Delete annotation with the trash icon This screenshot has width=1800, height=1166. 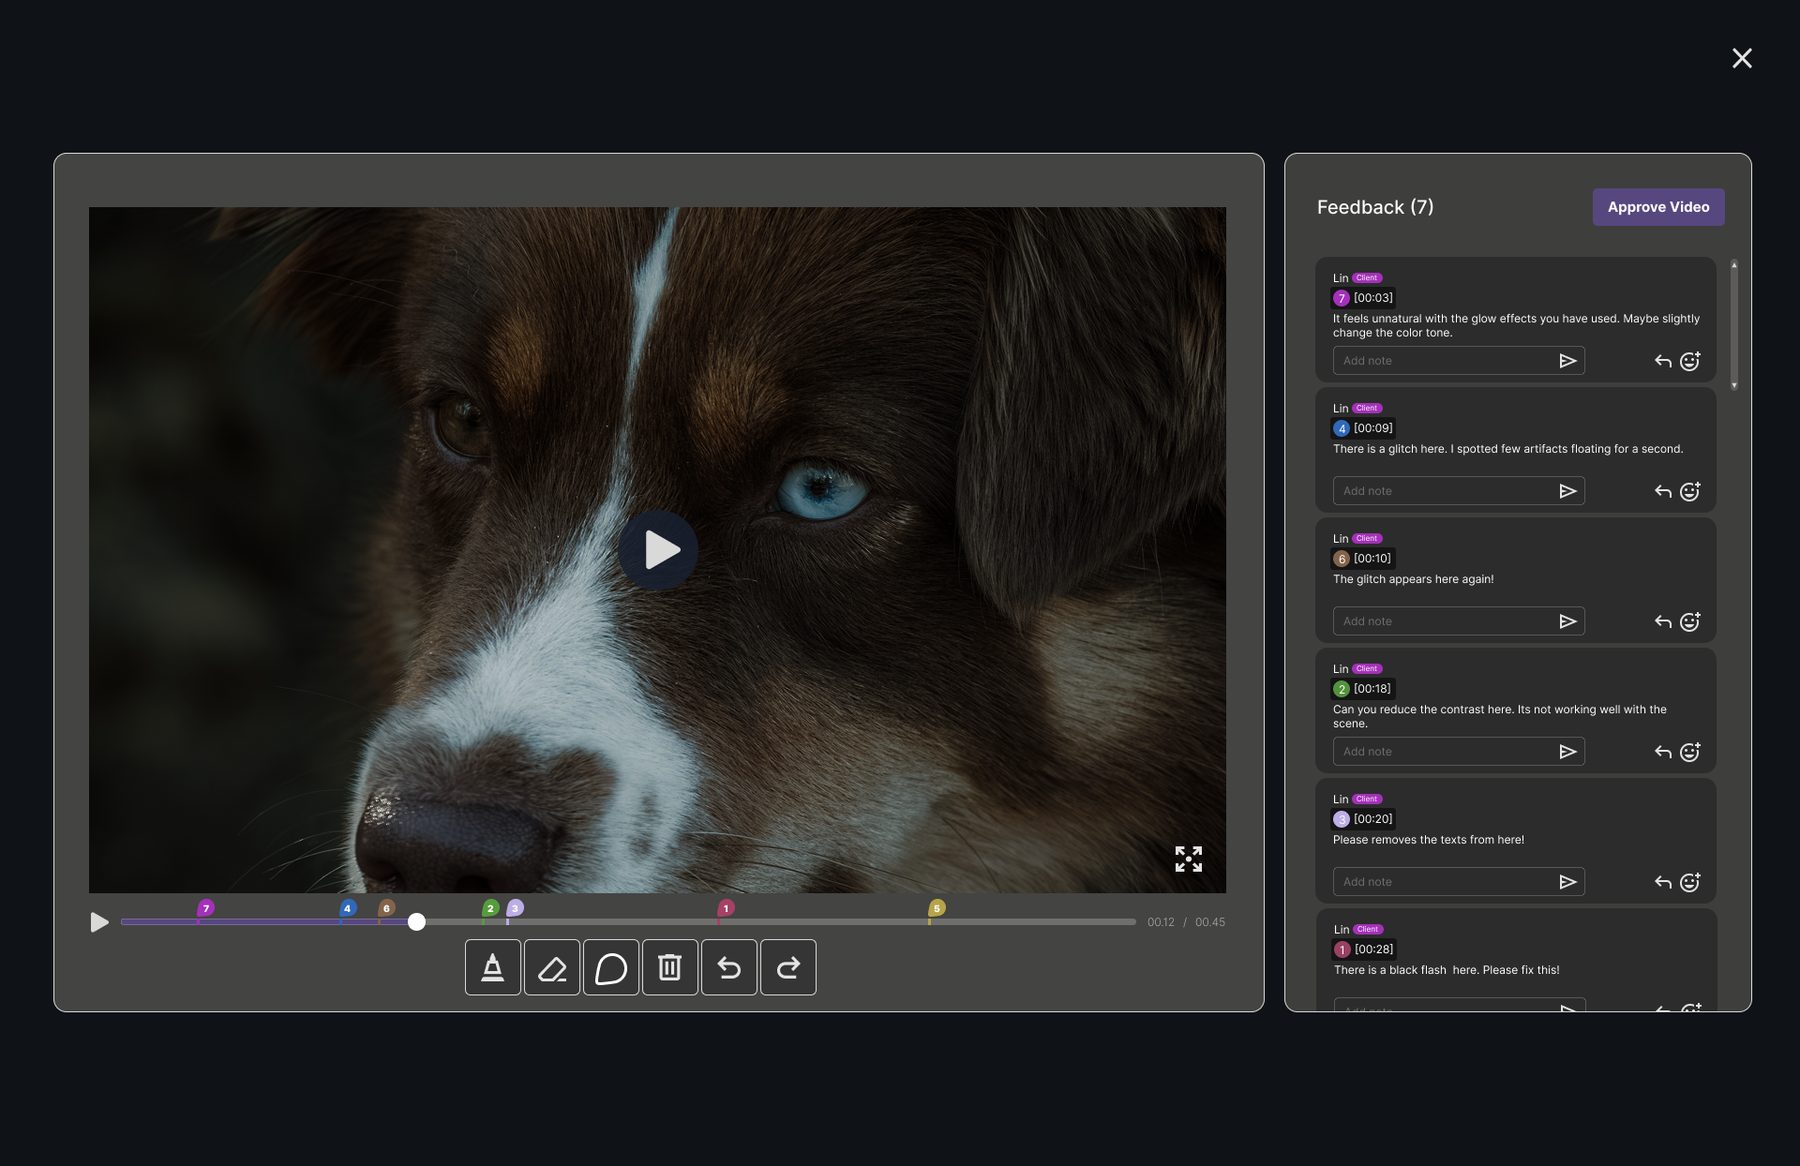coord(670,967)
